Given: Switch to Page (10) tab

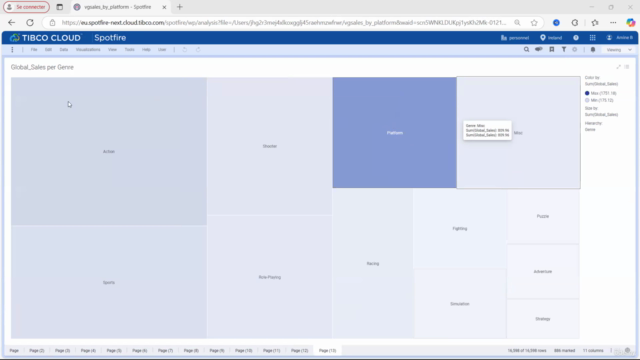Looking at the screenshot, I should click(244, 350).
